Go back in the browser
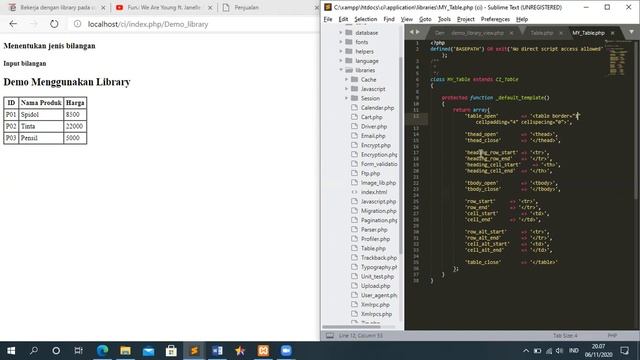Image resolution: width=640 pixels, height=360 pixels. [13, 24]
